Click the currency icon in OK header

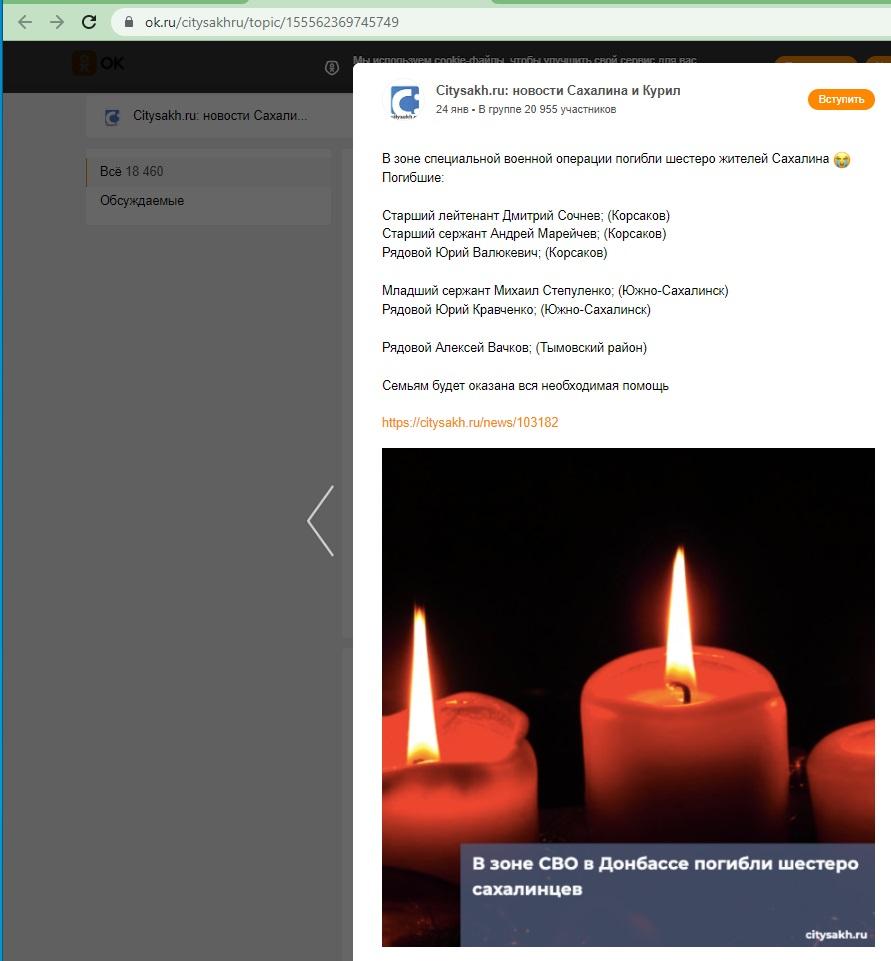tap(332, 67)
